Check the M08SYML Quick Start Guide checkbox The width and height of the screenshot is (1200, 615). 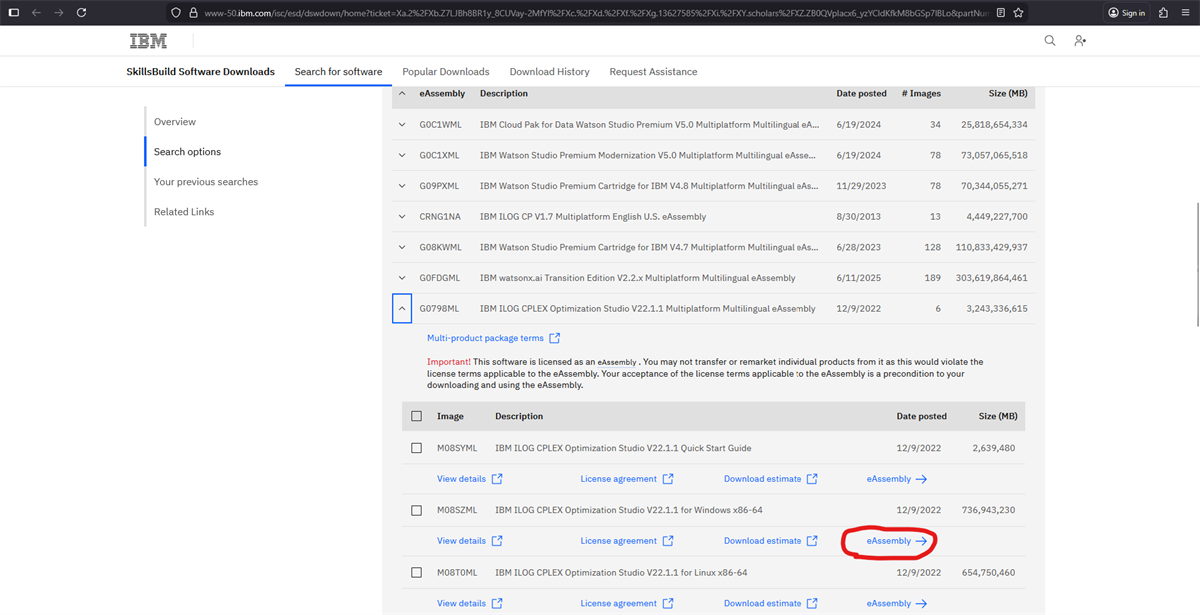click(417, 448)
